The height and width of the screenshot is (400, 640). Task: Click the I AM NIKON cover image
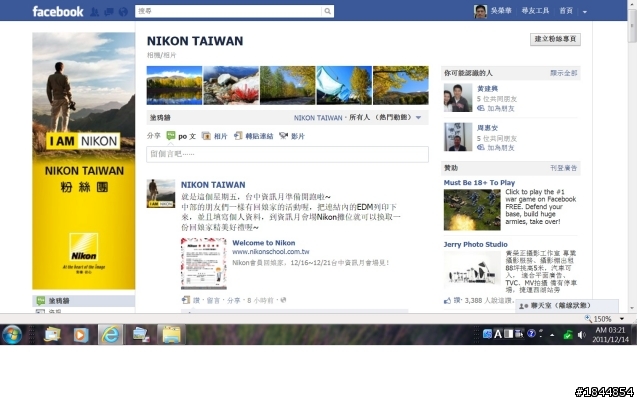tap(84, 161)
